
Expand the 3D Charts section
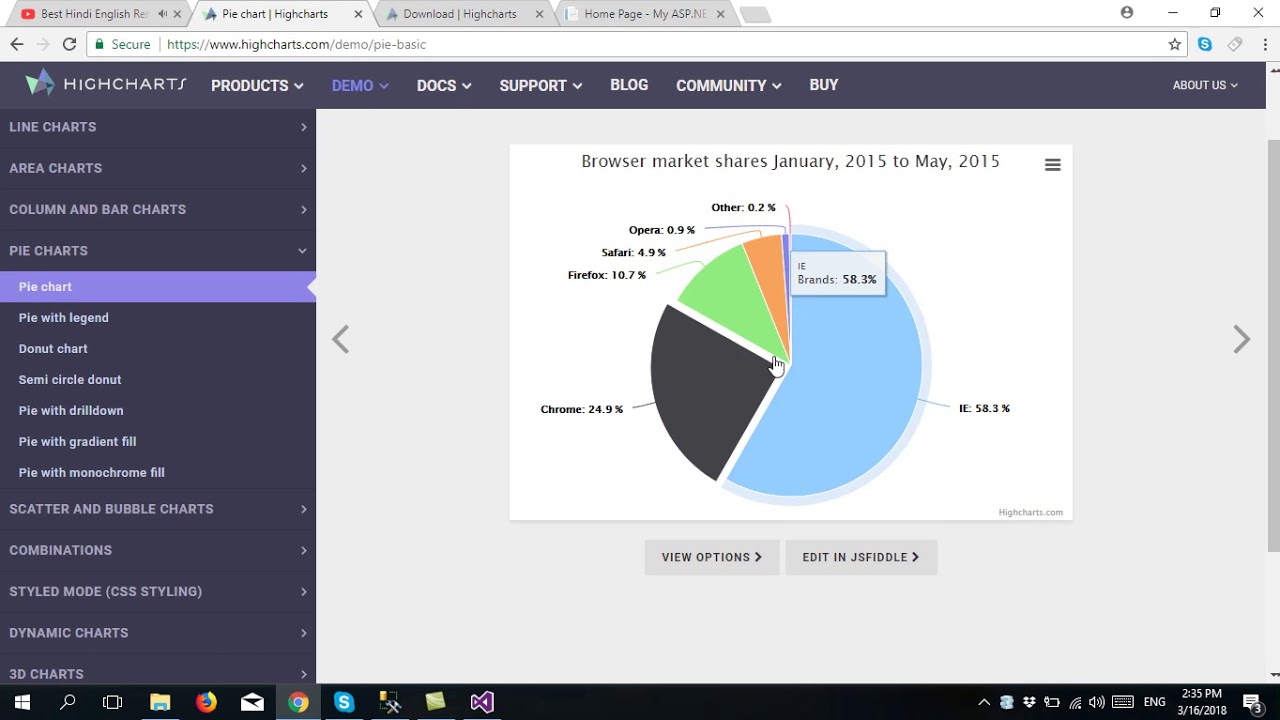tap(158, 673)
